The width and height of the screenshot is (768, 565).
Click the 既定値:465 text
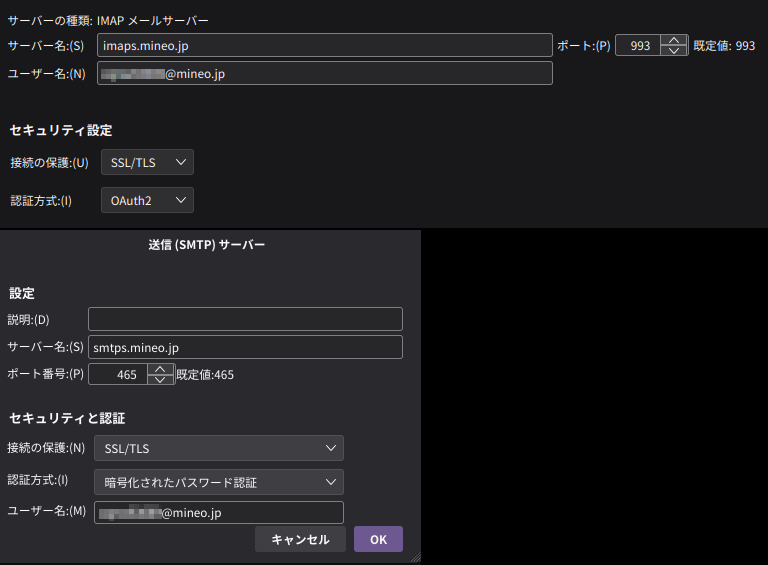pyautogui.click(x=205, y=375)
